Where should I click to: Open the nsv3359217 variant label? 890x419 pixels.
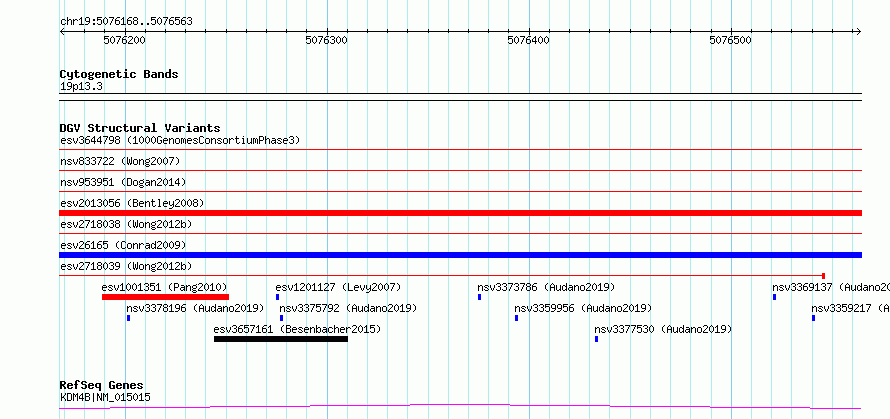pos(850,308)
